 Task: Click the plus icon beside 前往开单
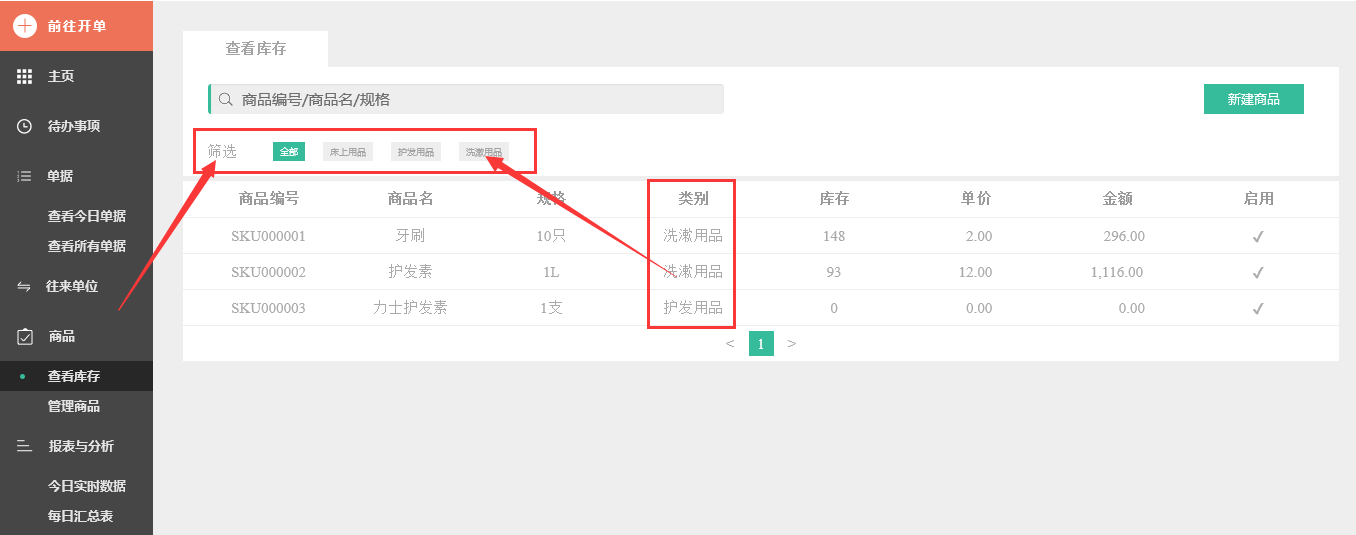tap(25, 26)
